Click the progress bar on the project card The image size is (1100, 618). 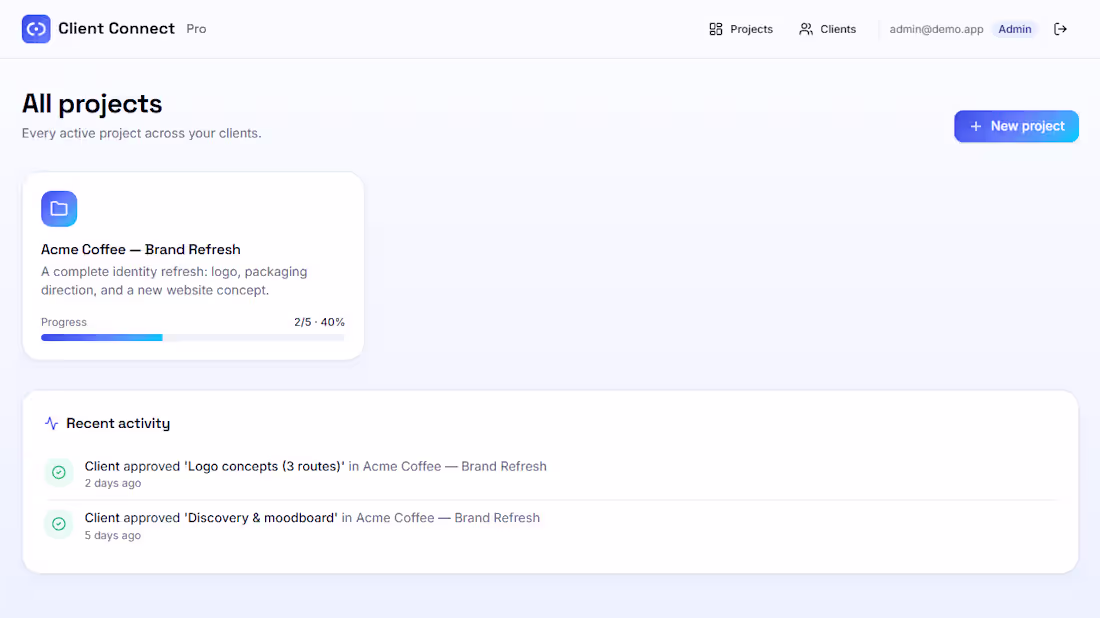coord(192,337)
